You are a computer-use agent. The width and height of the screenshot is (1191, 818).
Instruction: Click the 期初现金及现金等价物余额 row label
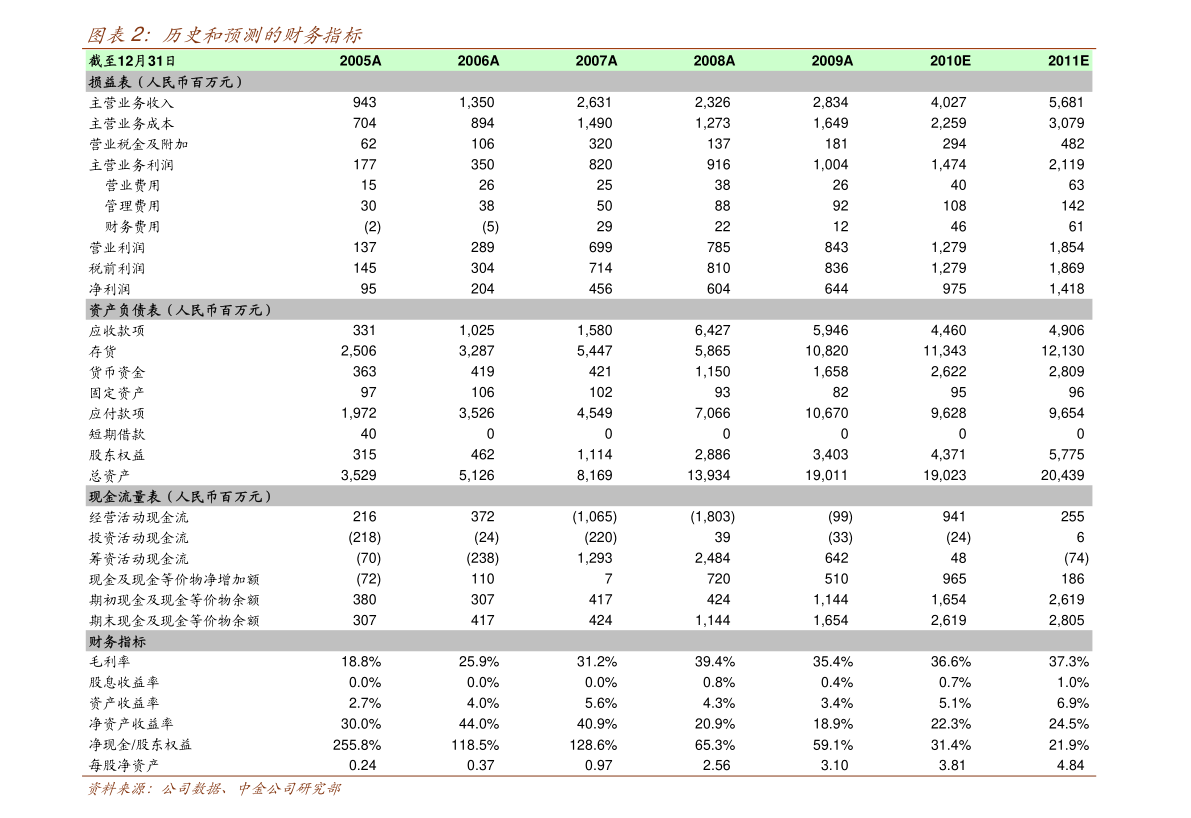click(x=174, y=600)
